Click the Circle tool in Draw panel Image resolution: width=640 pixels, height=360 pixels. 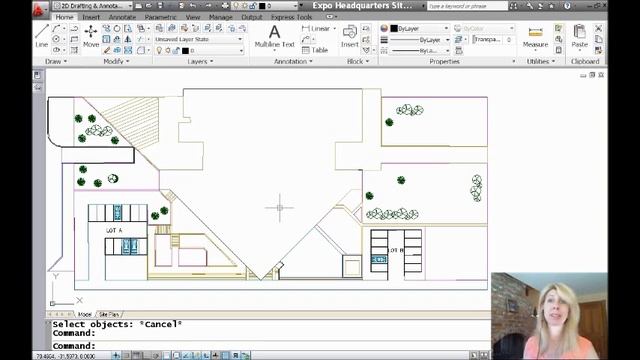click(56, 39)
